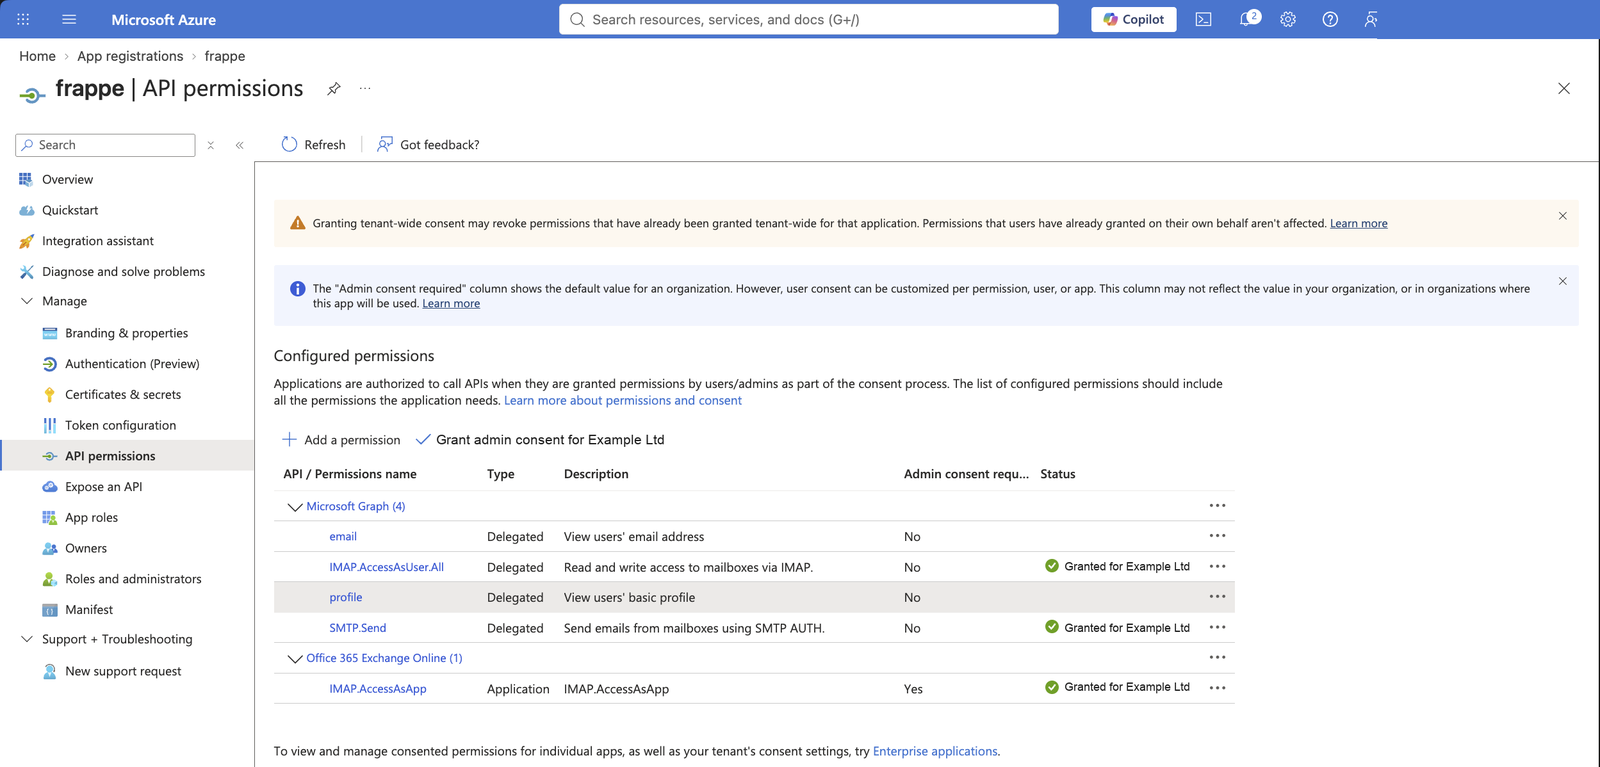Screen dimensions: 1600x767
Task: Open Authentication (Preview)
Action: point(132,364)
